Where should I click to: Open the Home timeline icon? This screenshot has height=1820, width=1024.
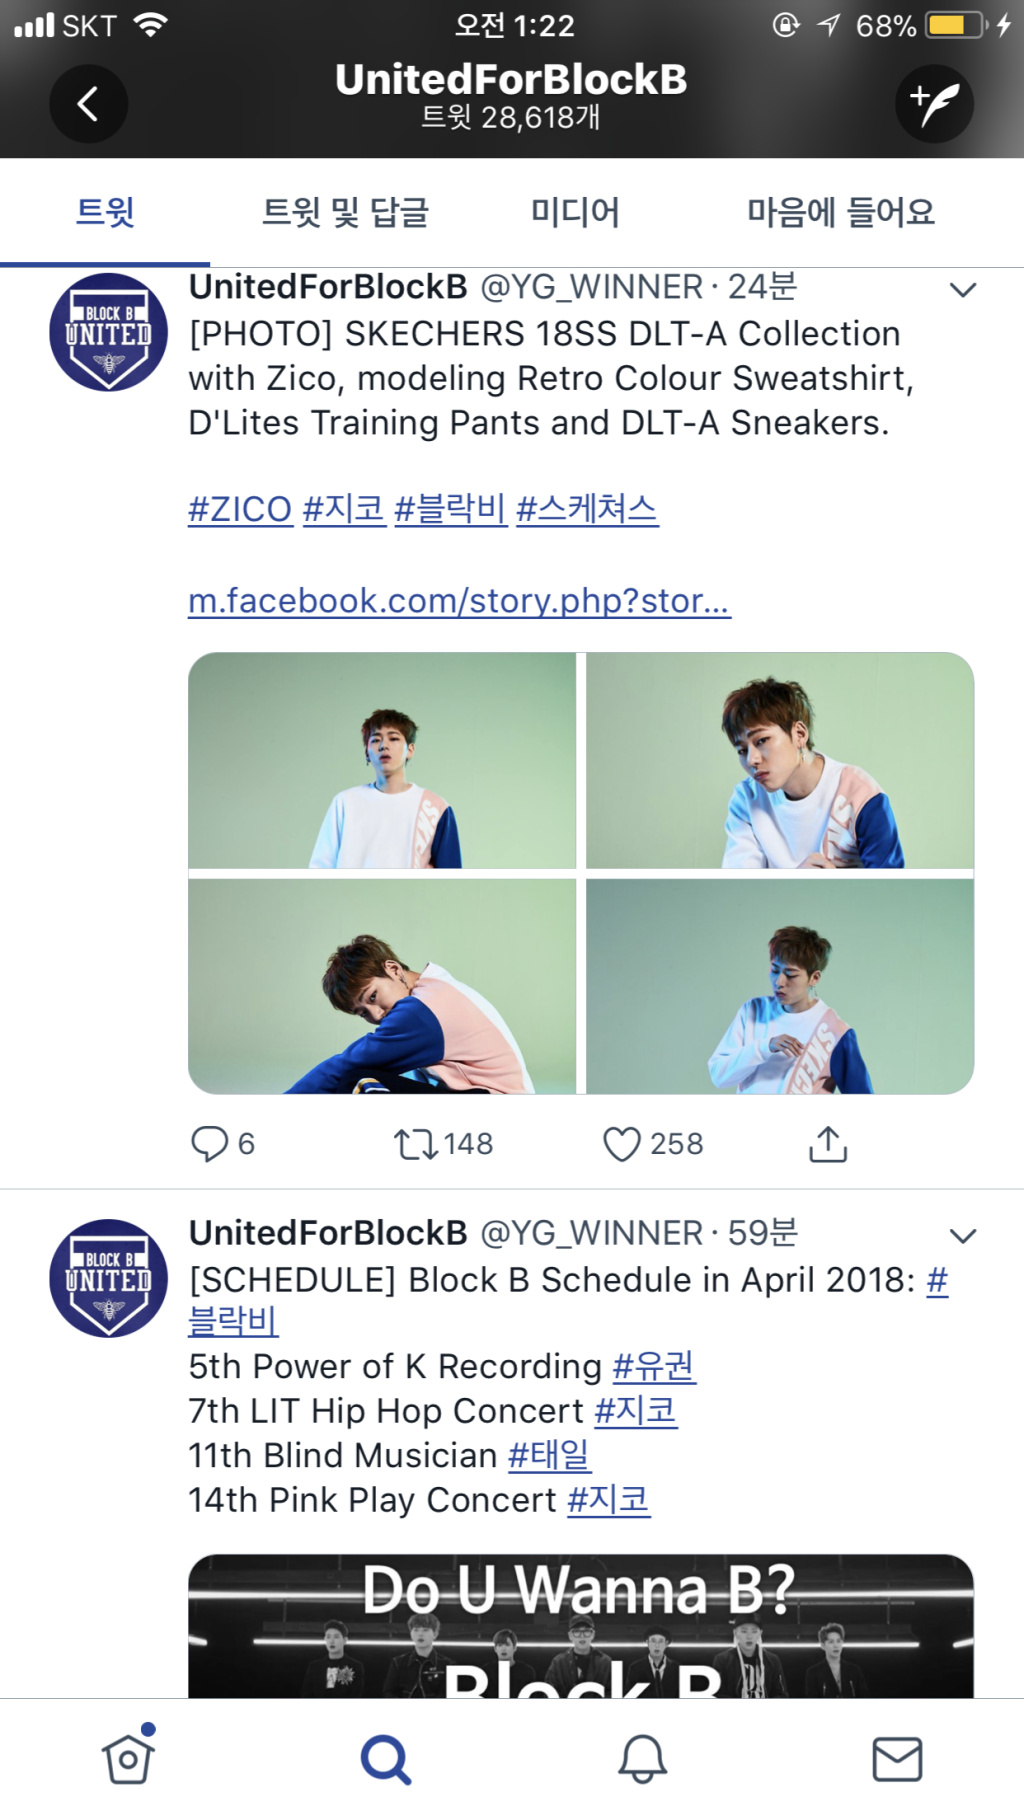click(128, 1758)
